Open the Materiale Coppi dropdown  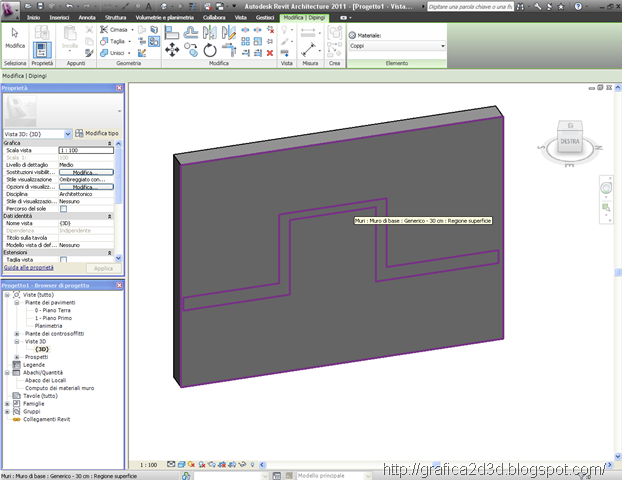click(x=442, y=46)
